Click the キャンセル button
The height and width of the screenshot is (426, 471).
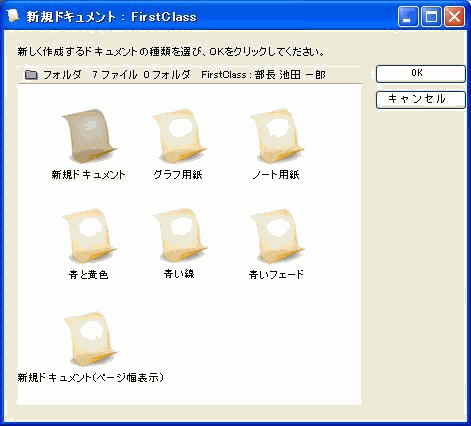click(421, 100)
